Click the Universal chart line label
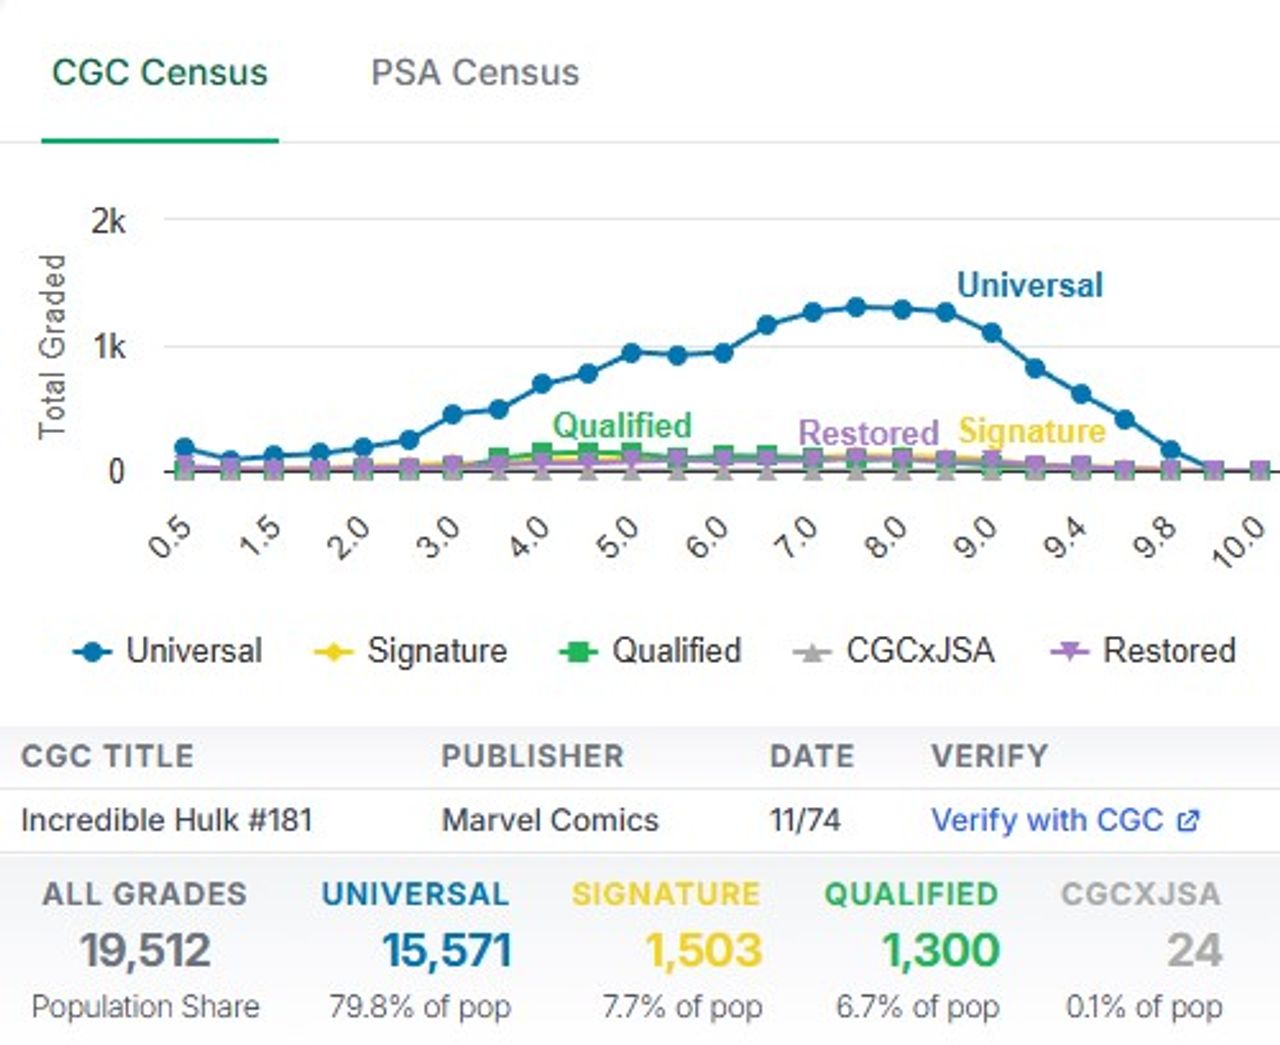This screenshot has width=1280, height=1045. [1029, 285]
